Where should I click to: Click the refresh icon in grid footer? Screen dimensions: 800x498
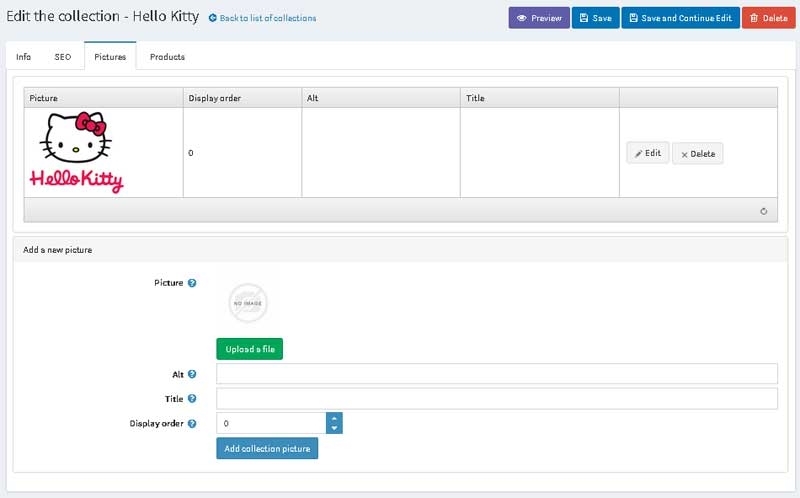(763, 211)
